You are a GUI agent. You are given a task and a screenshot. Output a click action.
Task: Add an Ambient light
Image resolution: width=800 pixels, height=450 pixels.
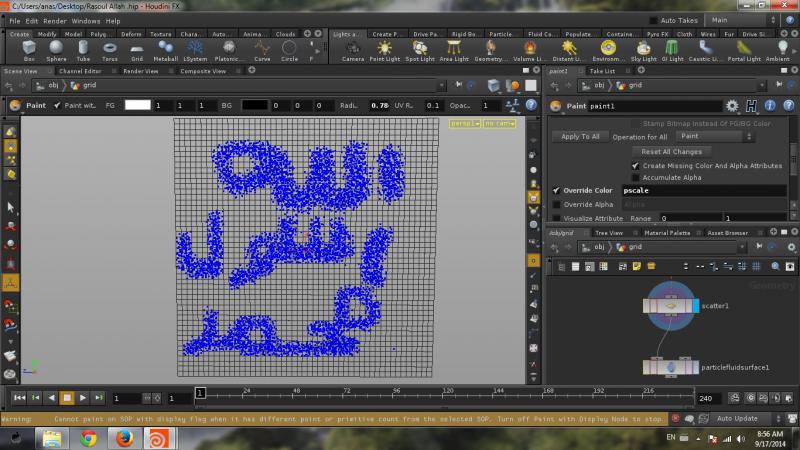[x=779, y=51]
